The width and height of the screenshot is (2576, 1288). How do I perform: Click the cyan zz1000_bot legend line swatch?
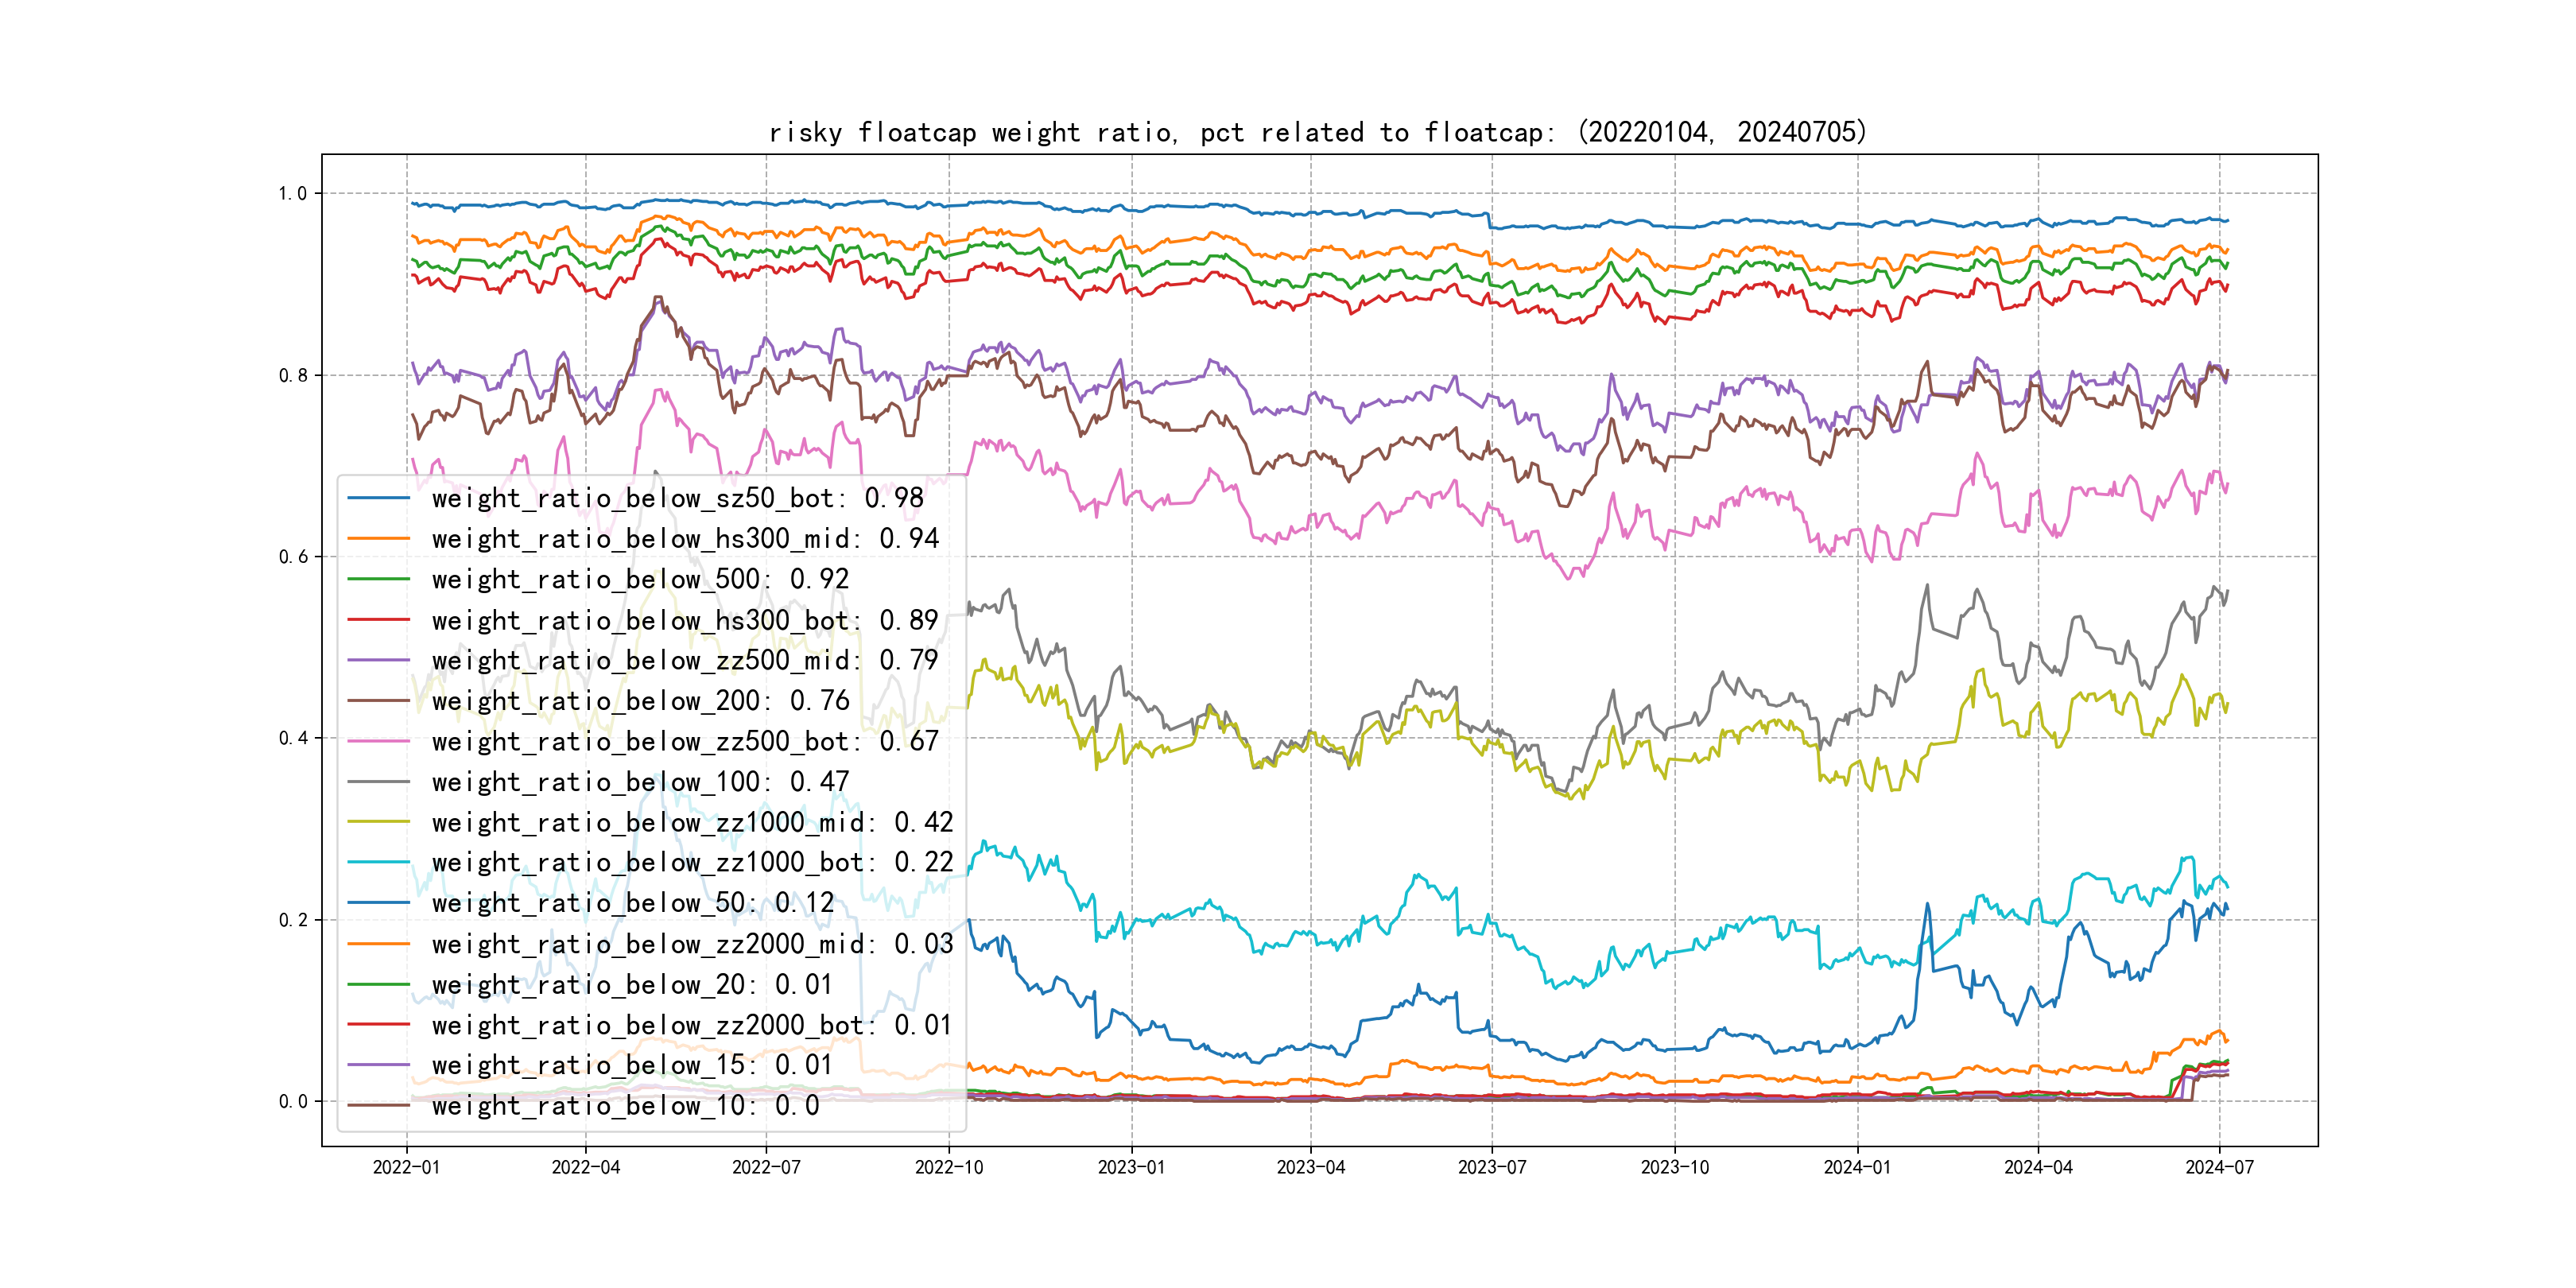(378, 863)
